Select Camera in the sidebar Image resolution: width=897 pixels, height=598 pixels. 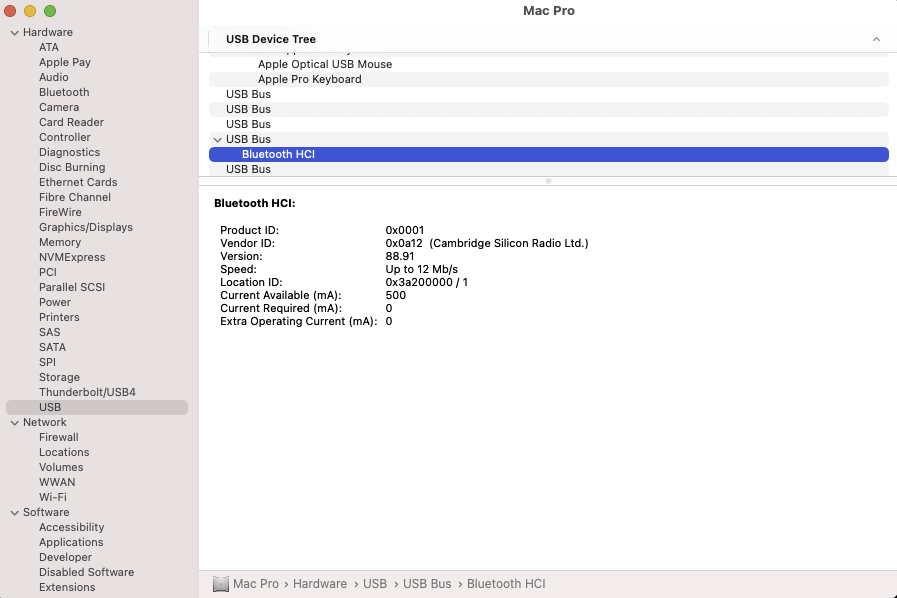59,107
